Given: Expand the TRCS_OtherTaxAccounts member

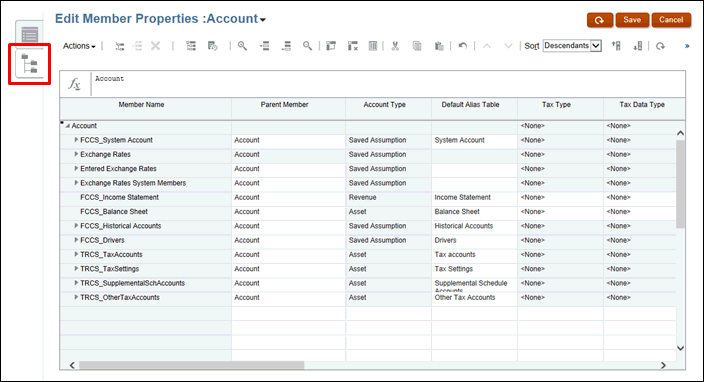Looking at the screenshot, I should point(76,298).
